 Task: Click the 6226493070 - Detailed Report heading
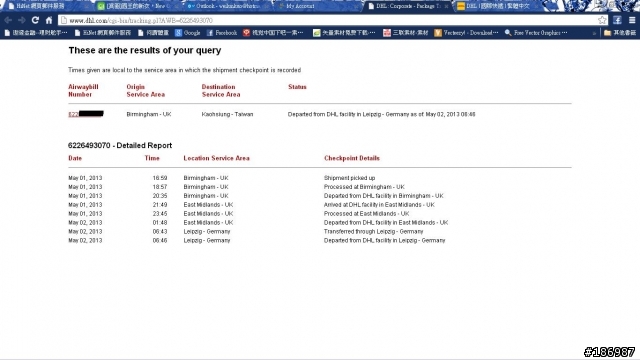point(120,145)
